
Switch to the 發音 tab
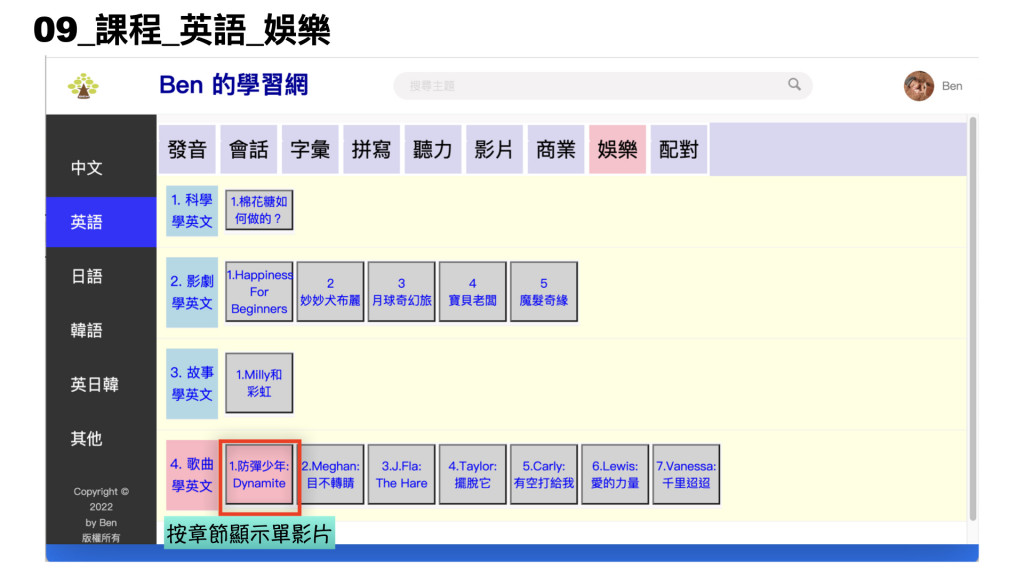[x=187, y=150]
